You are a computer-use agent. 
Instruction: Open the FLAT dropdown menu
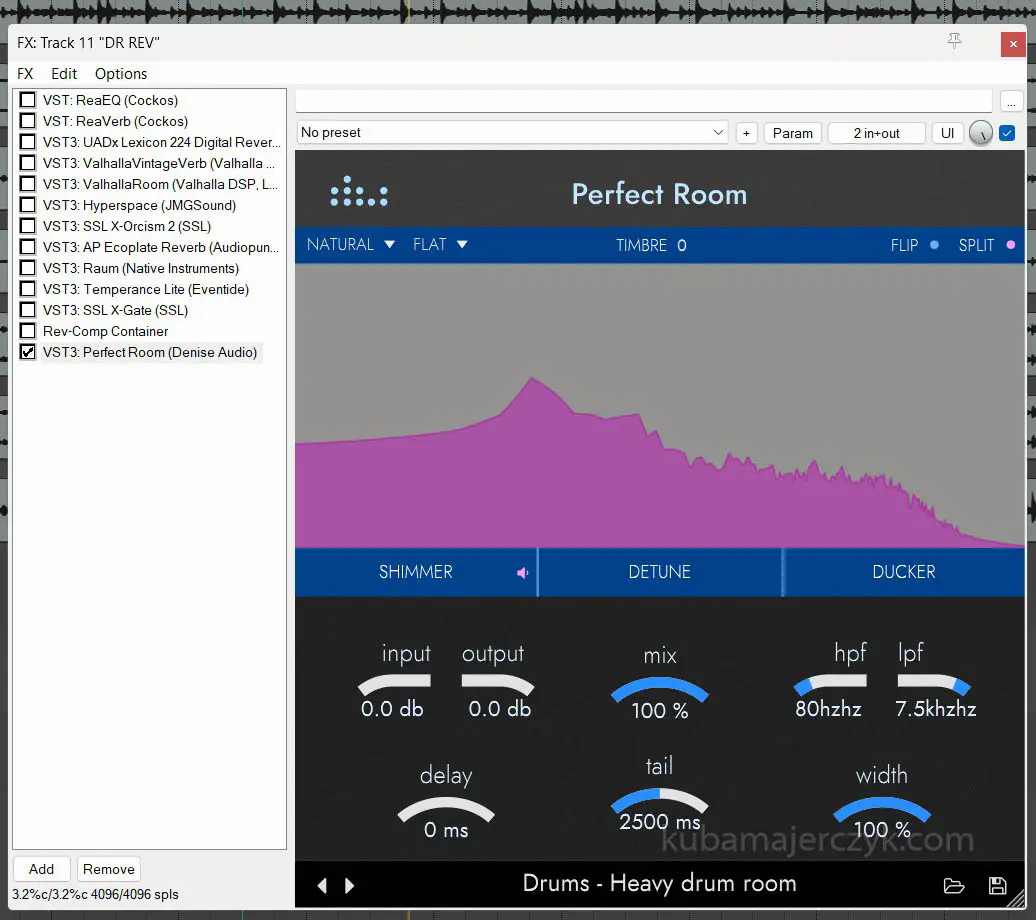440,245
